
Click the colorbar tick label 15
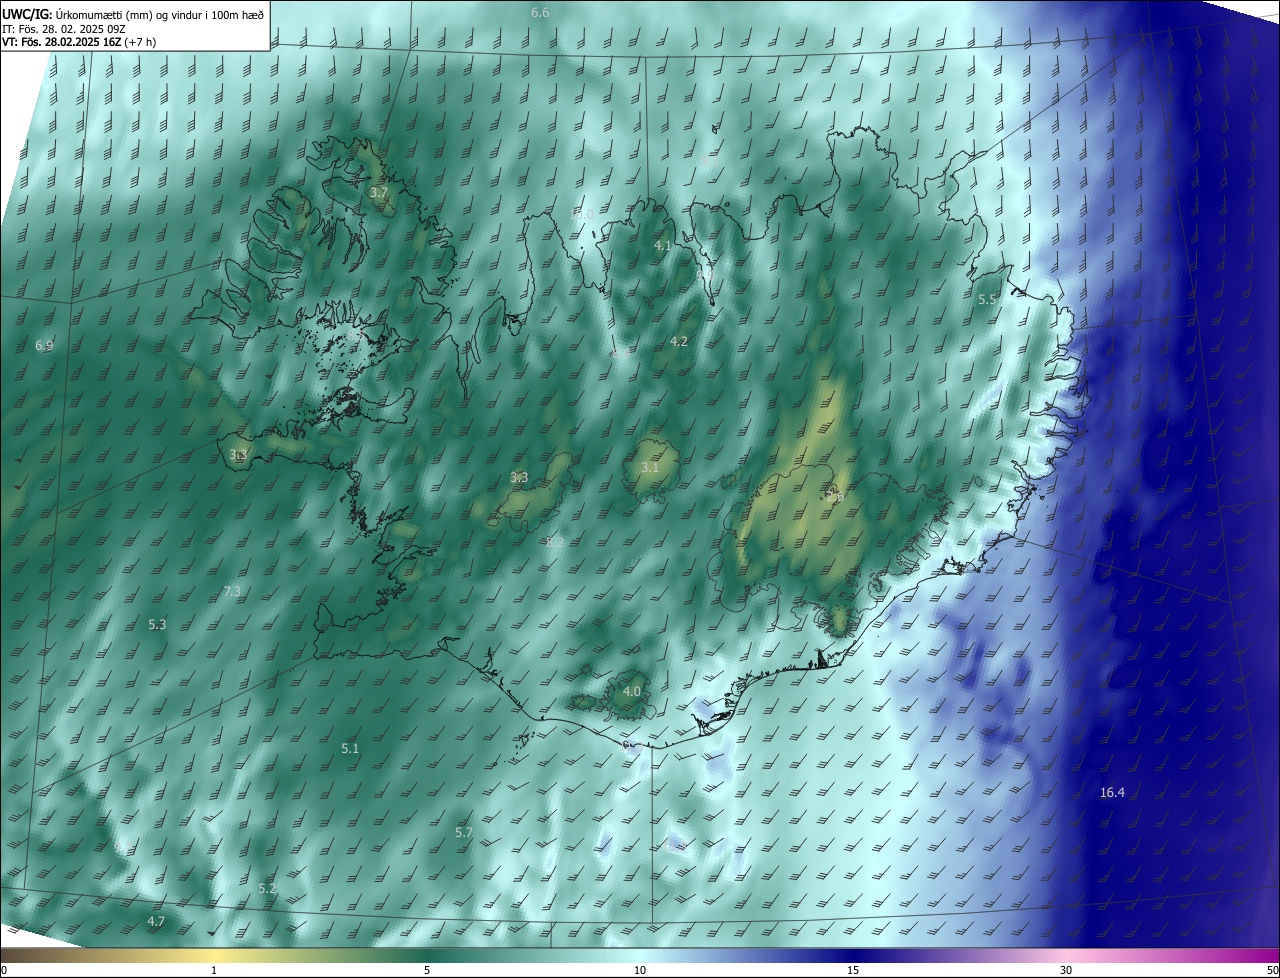coord(853,971)
